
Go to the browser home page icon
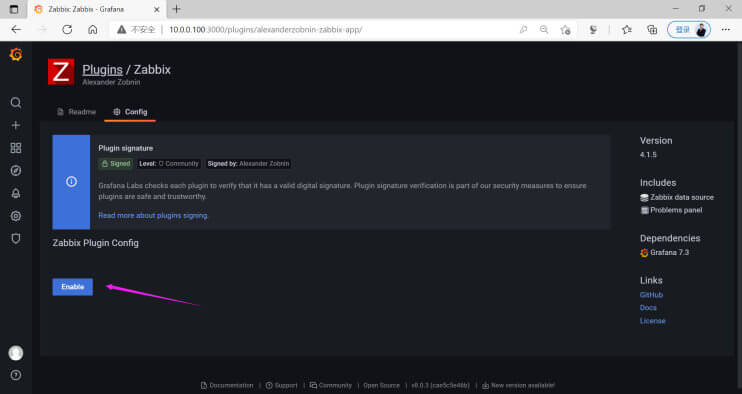pyautogui.click(x=93, y=29)
